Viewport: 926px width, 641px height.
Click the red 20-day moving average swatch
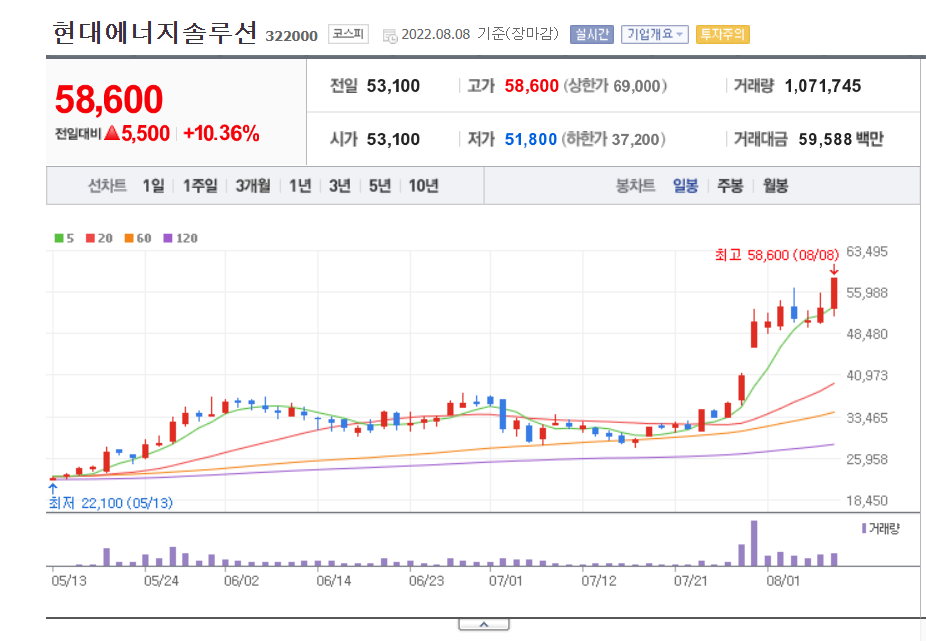(x=90, y=238)
